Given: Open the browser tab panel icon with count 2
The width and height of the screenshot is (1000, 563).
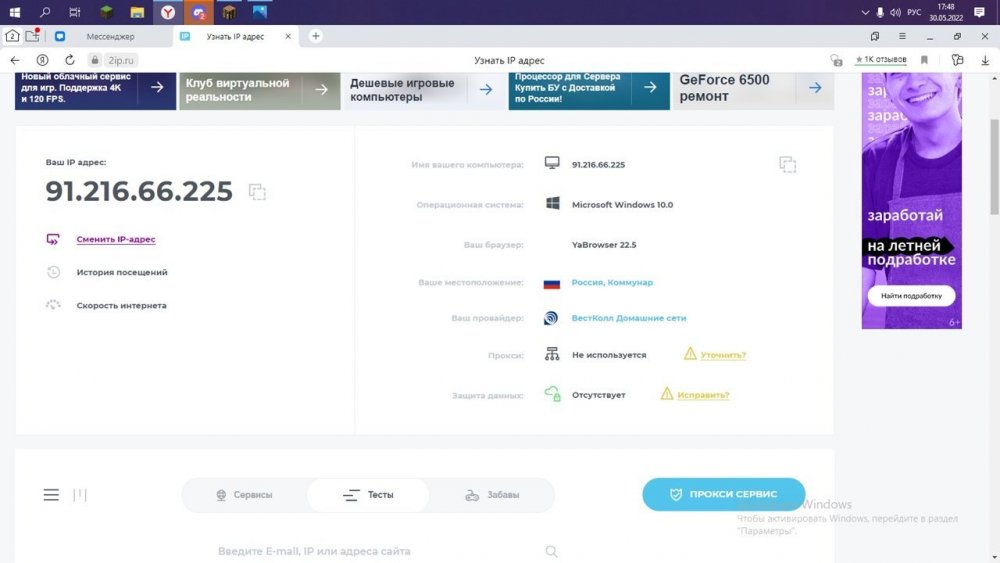Looking at the screenshot, I should tap(12, 36).
